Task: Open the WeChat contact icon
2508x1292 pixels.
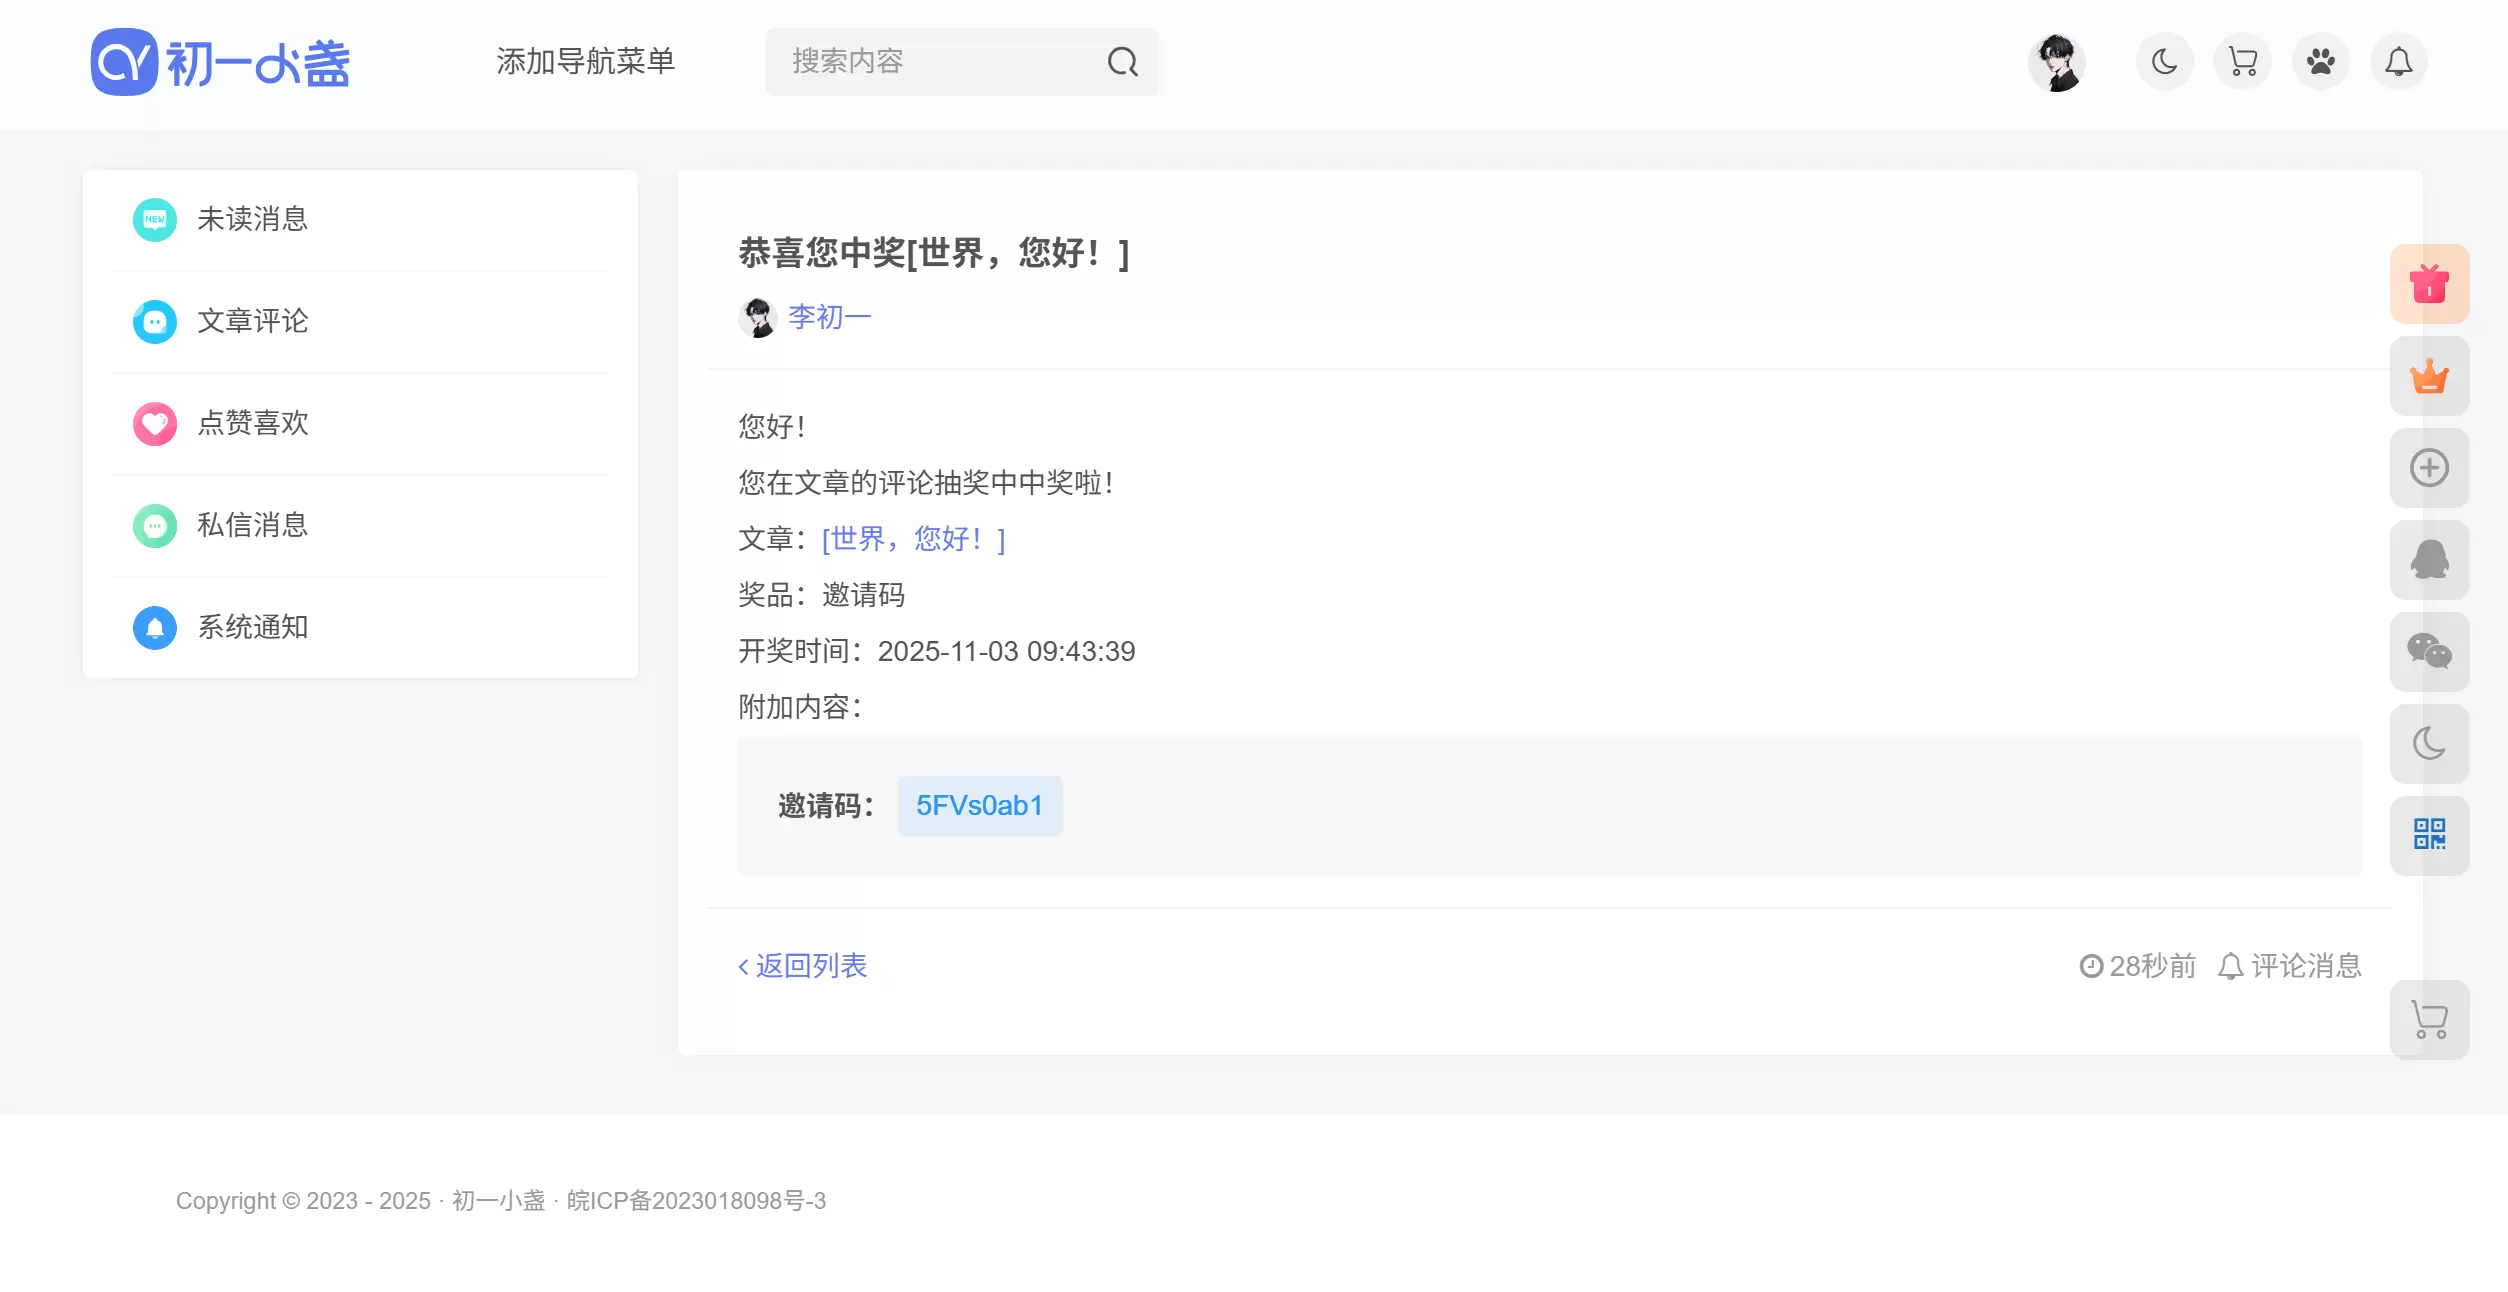Action: point(2429,652)
